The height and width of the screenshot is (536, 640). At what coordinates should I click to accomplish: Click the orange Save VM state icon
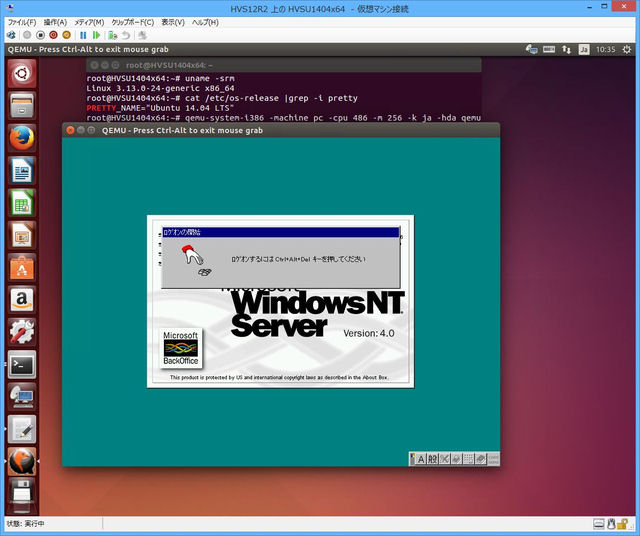click(67, 36)
